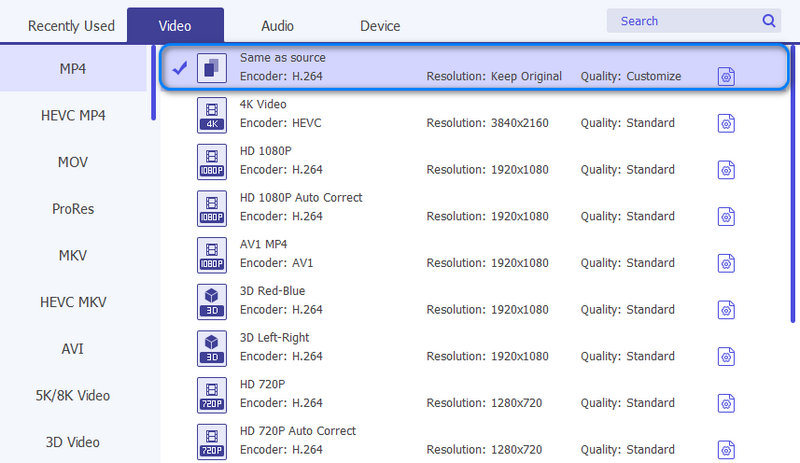Click the 4K Video format icon
Viewport: 800px width, 463px height.
click(x=212, y=115)
